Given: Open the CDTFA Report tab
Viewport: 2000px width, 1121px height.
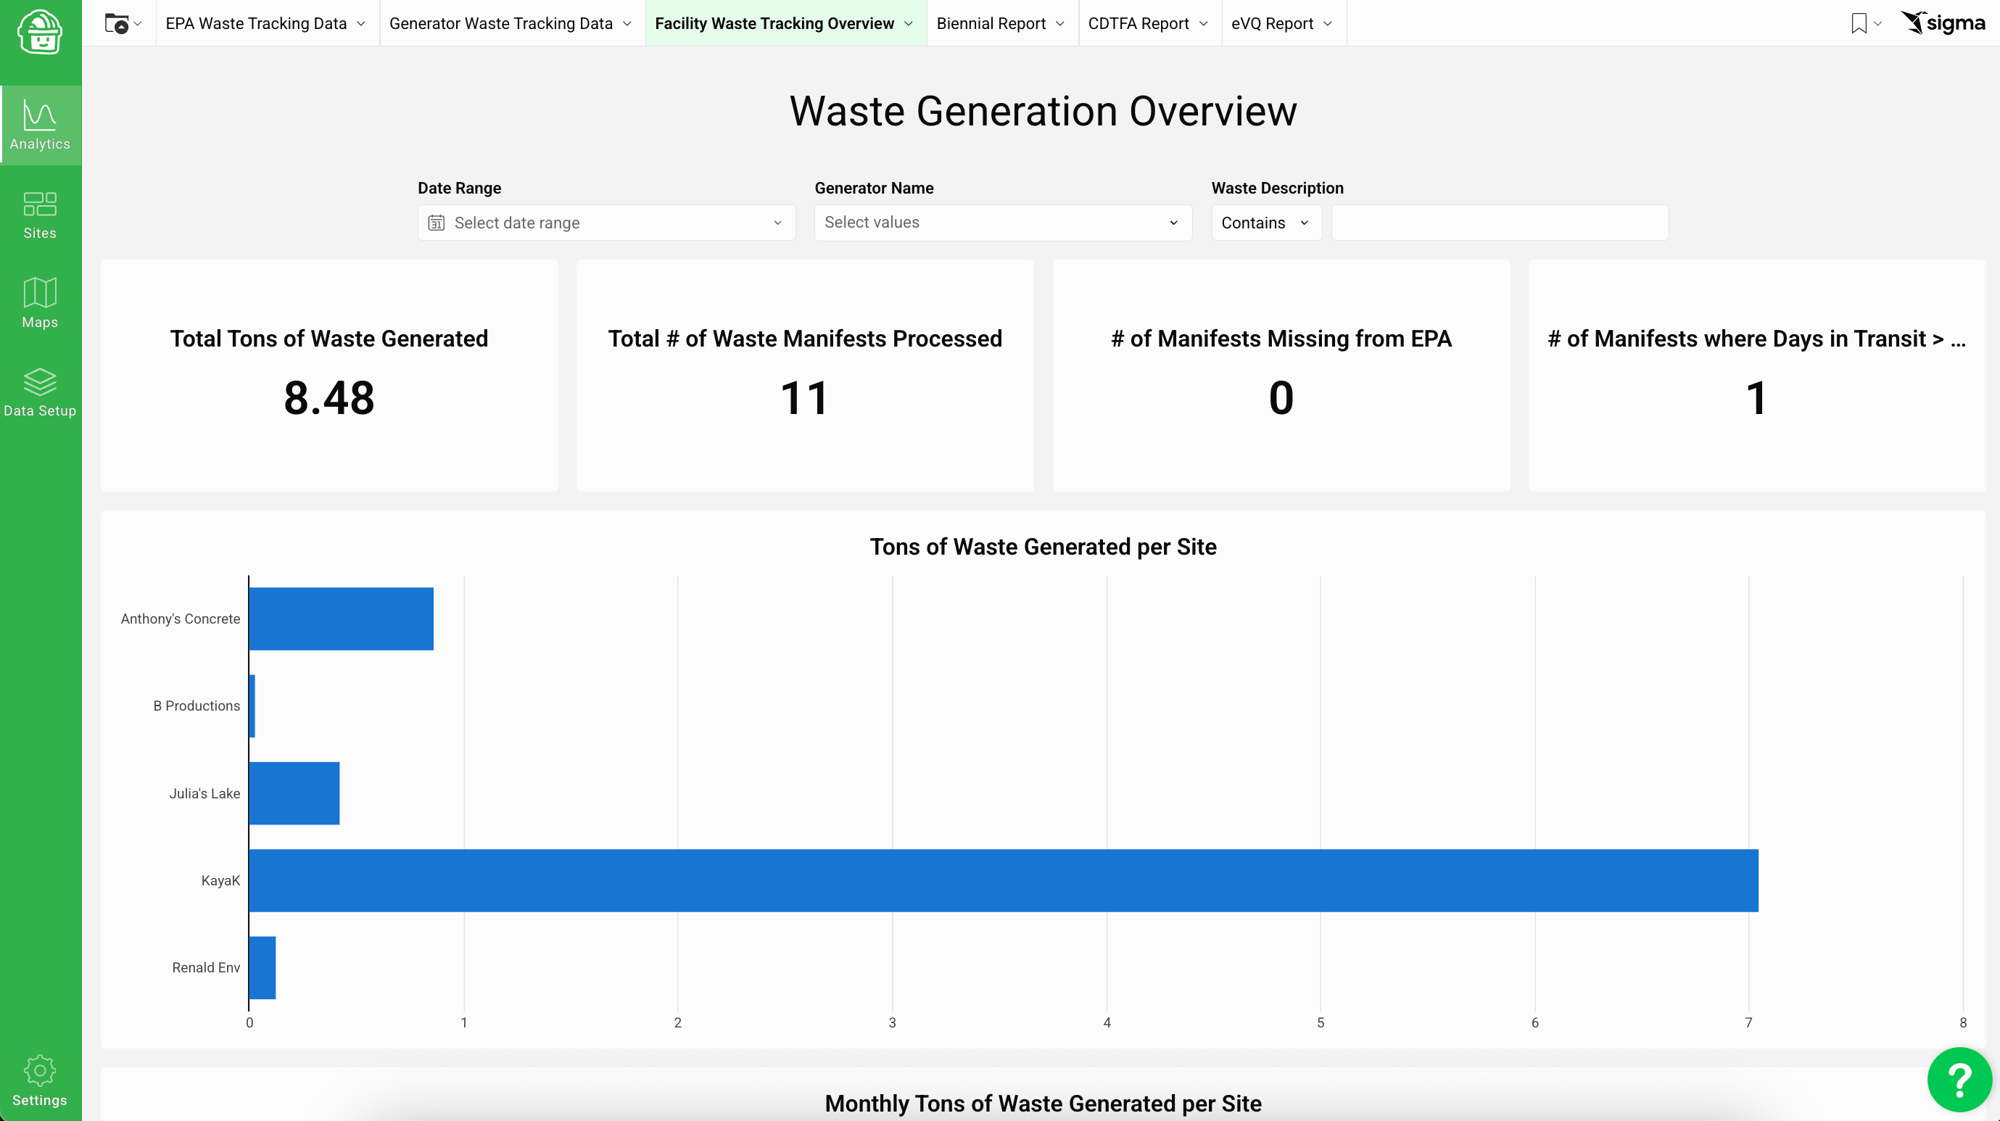Looking at the screenshot, I should point(1147,23).
